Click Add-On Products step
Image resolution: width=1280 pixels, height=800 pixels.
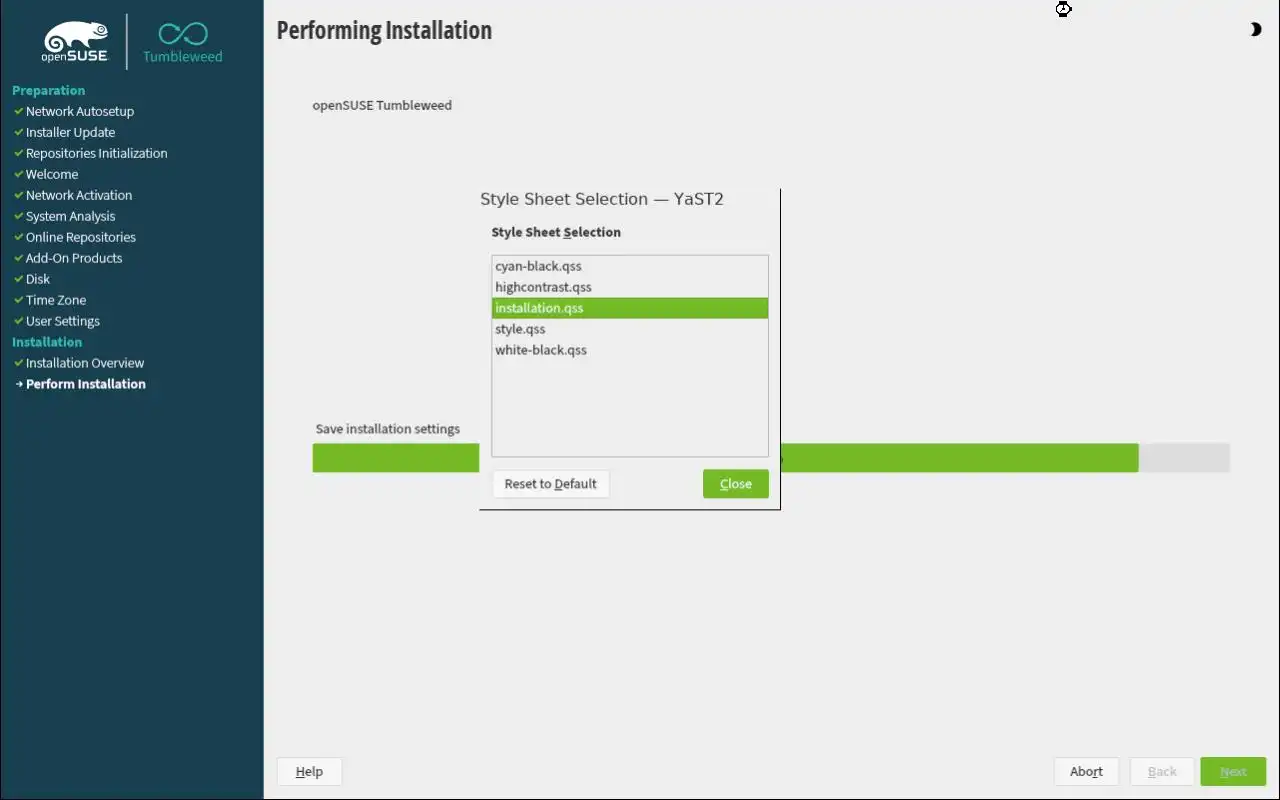point(74,258)
